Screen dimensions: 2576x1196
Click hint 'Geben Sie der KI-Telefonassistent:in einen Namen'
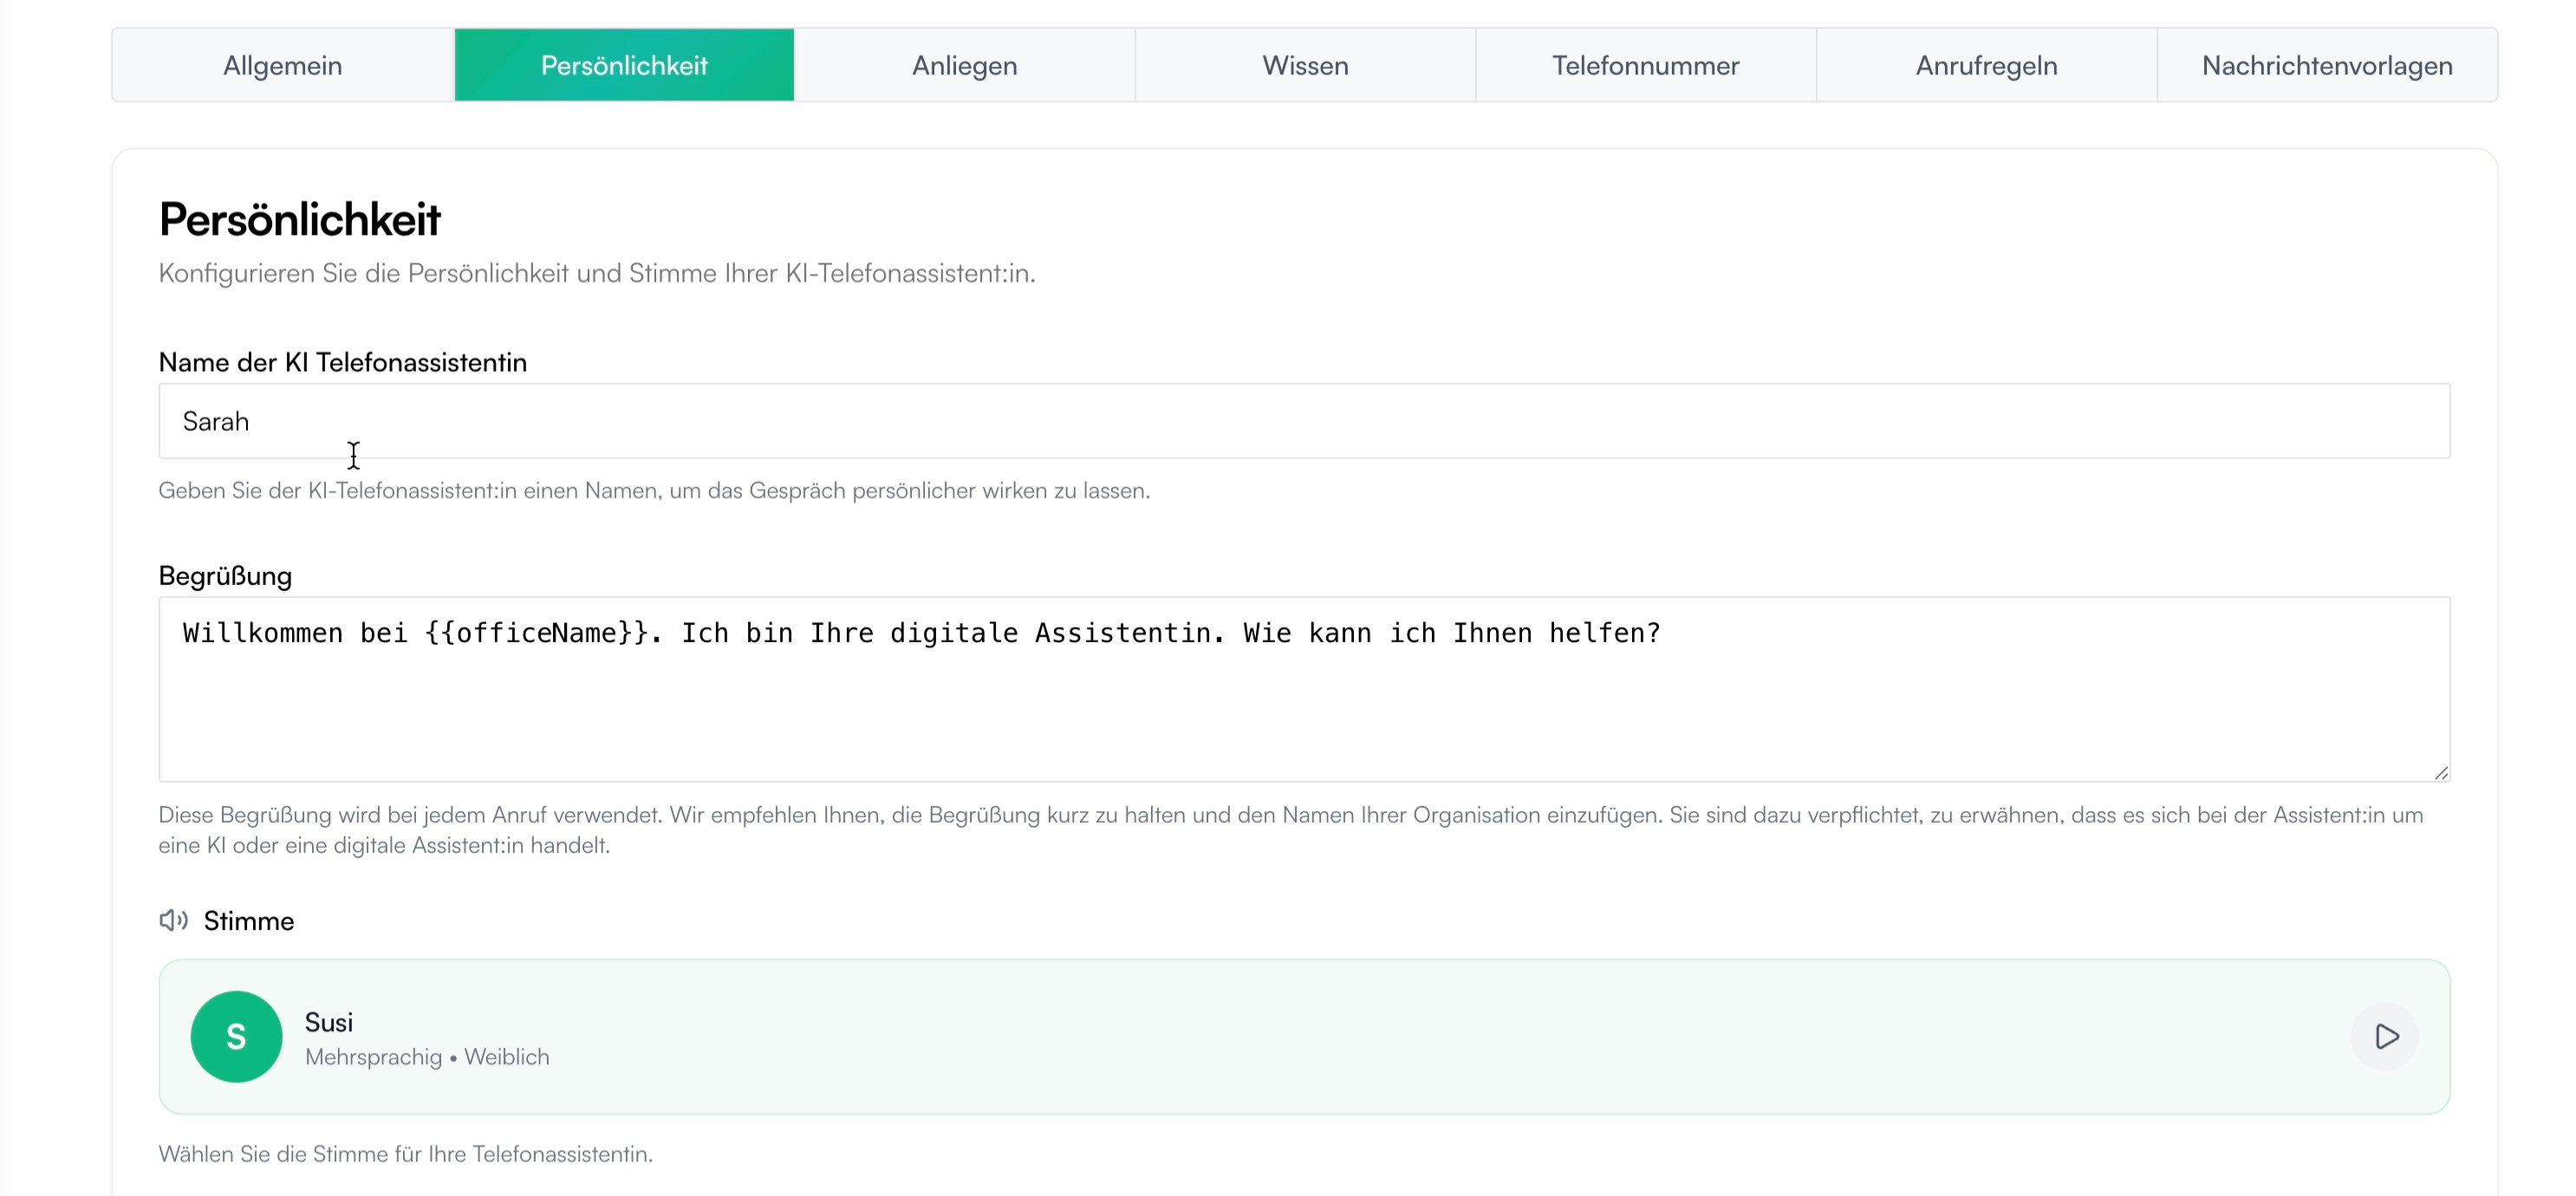coord(654,491)
